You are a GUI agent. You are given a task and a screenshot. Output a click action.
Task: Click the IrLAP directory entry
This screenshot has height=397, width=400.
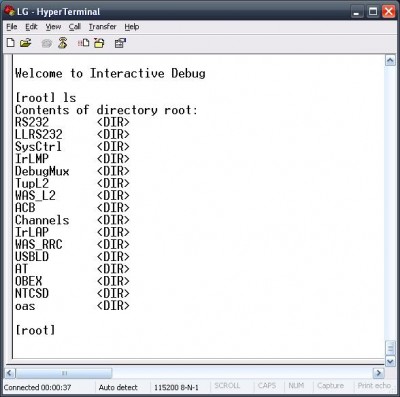tap(32, 232)
